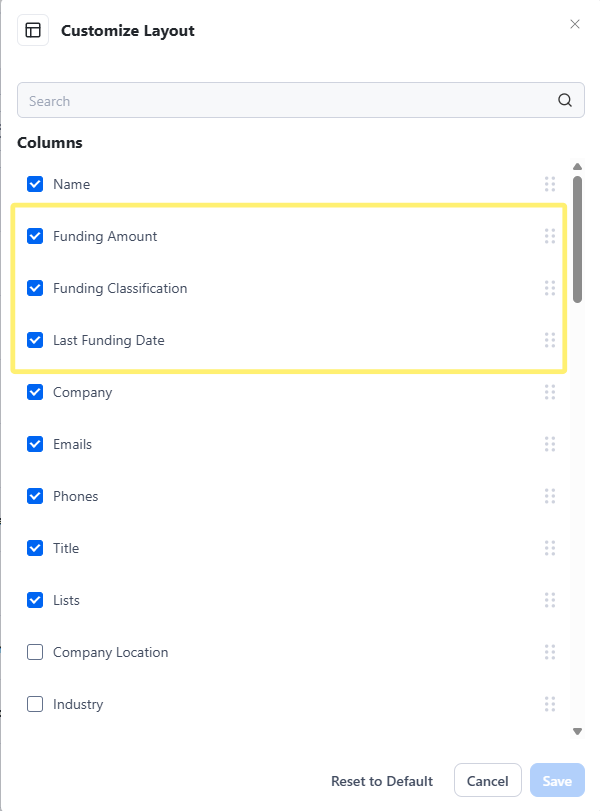Toggle off the Lists column
The height and width of the screenshot is (811, 600).
[x=35, y=600]
